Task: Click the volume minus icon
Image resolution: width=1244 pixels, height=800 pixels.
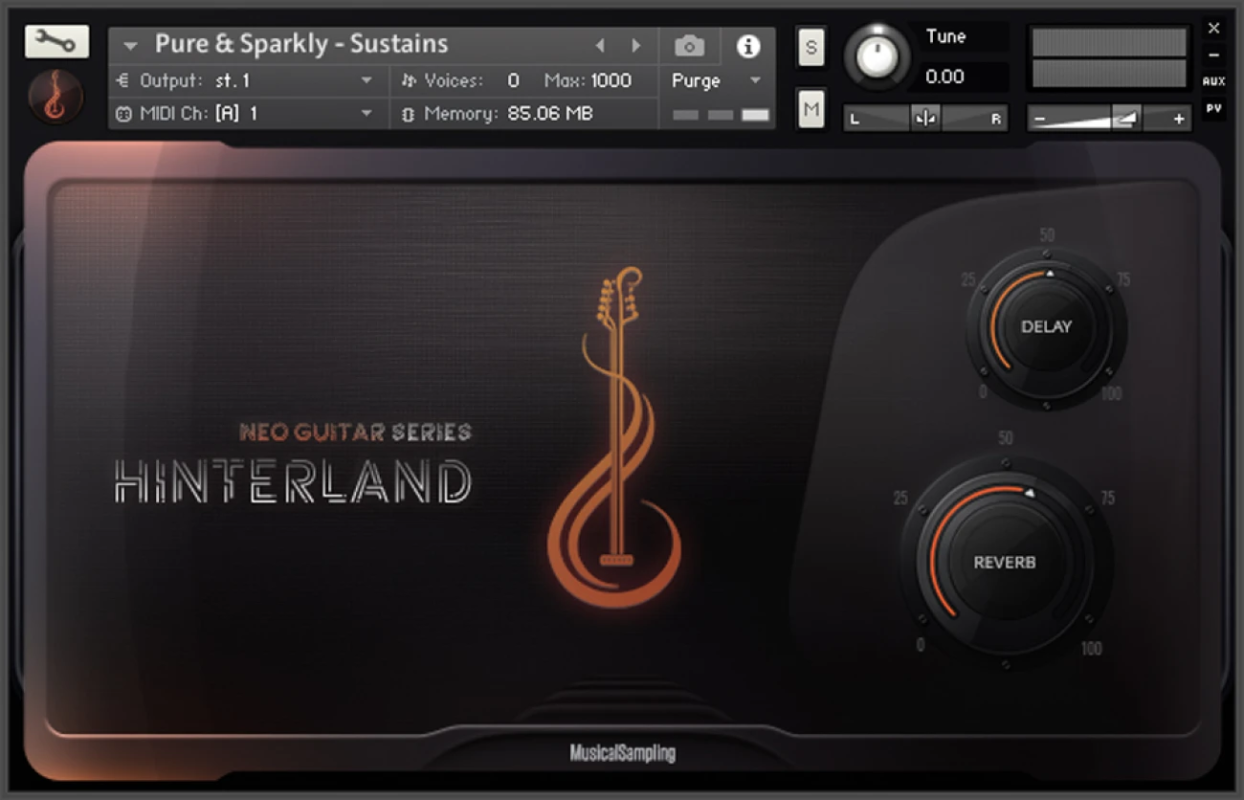Action: click(x=1039, y=119)
